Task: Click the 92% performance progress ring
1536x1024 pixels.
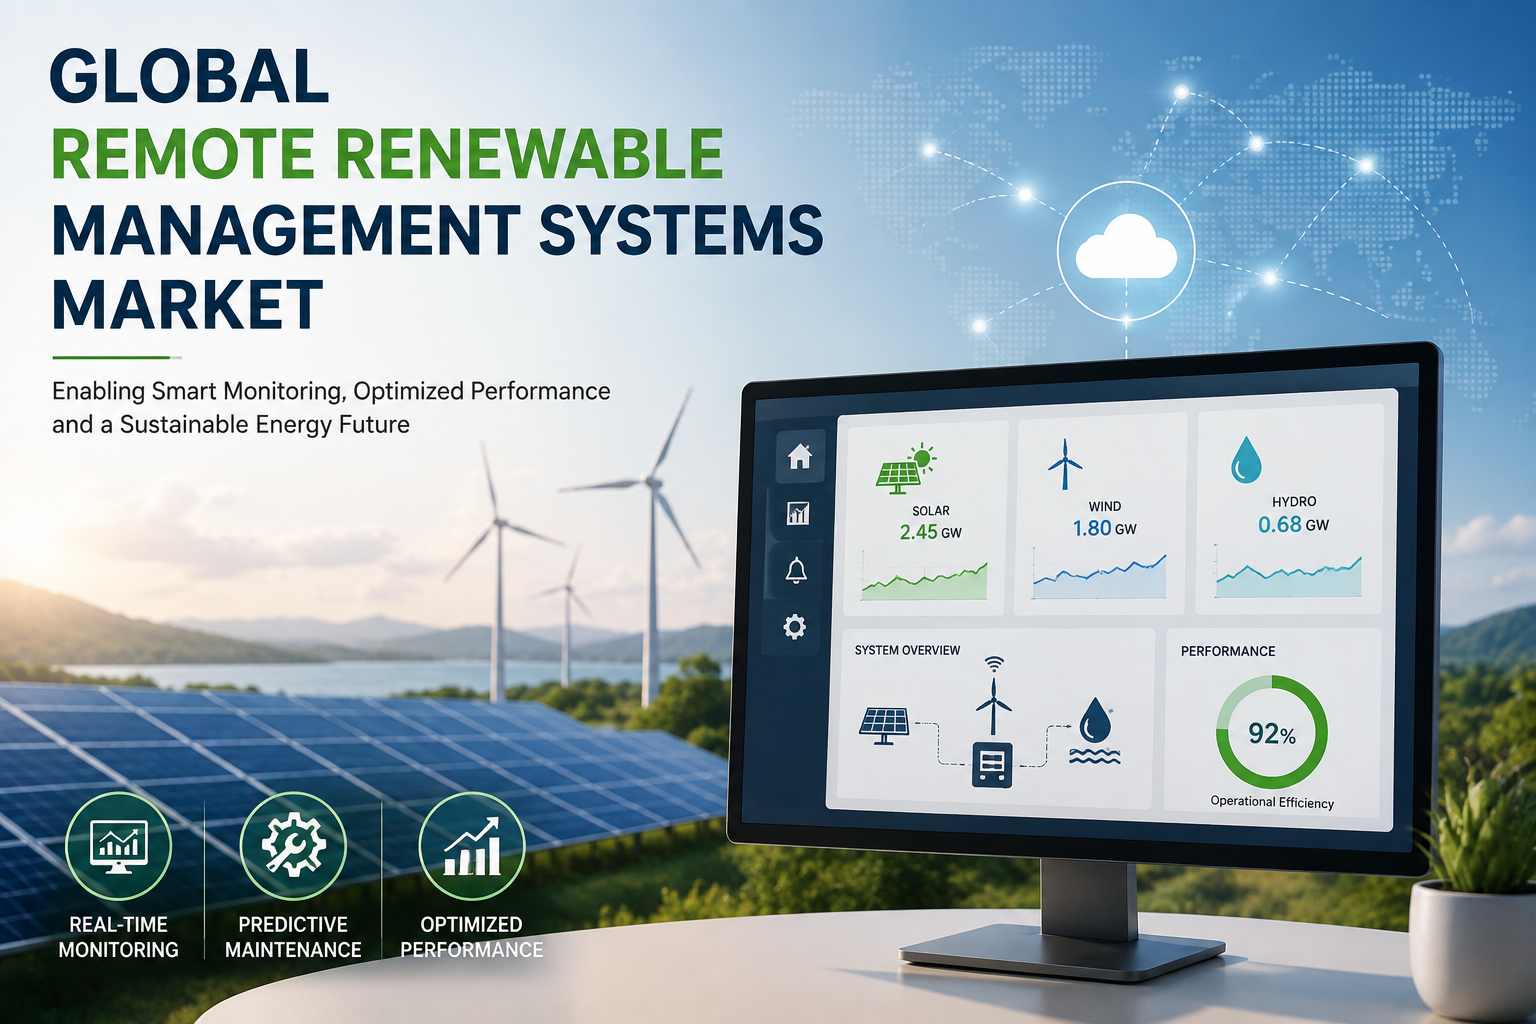Action: point(1272,732)
